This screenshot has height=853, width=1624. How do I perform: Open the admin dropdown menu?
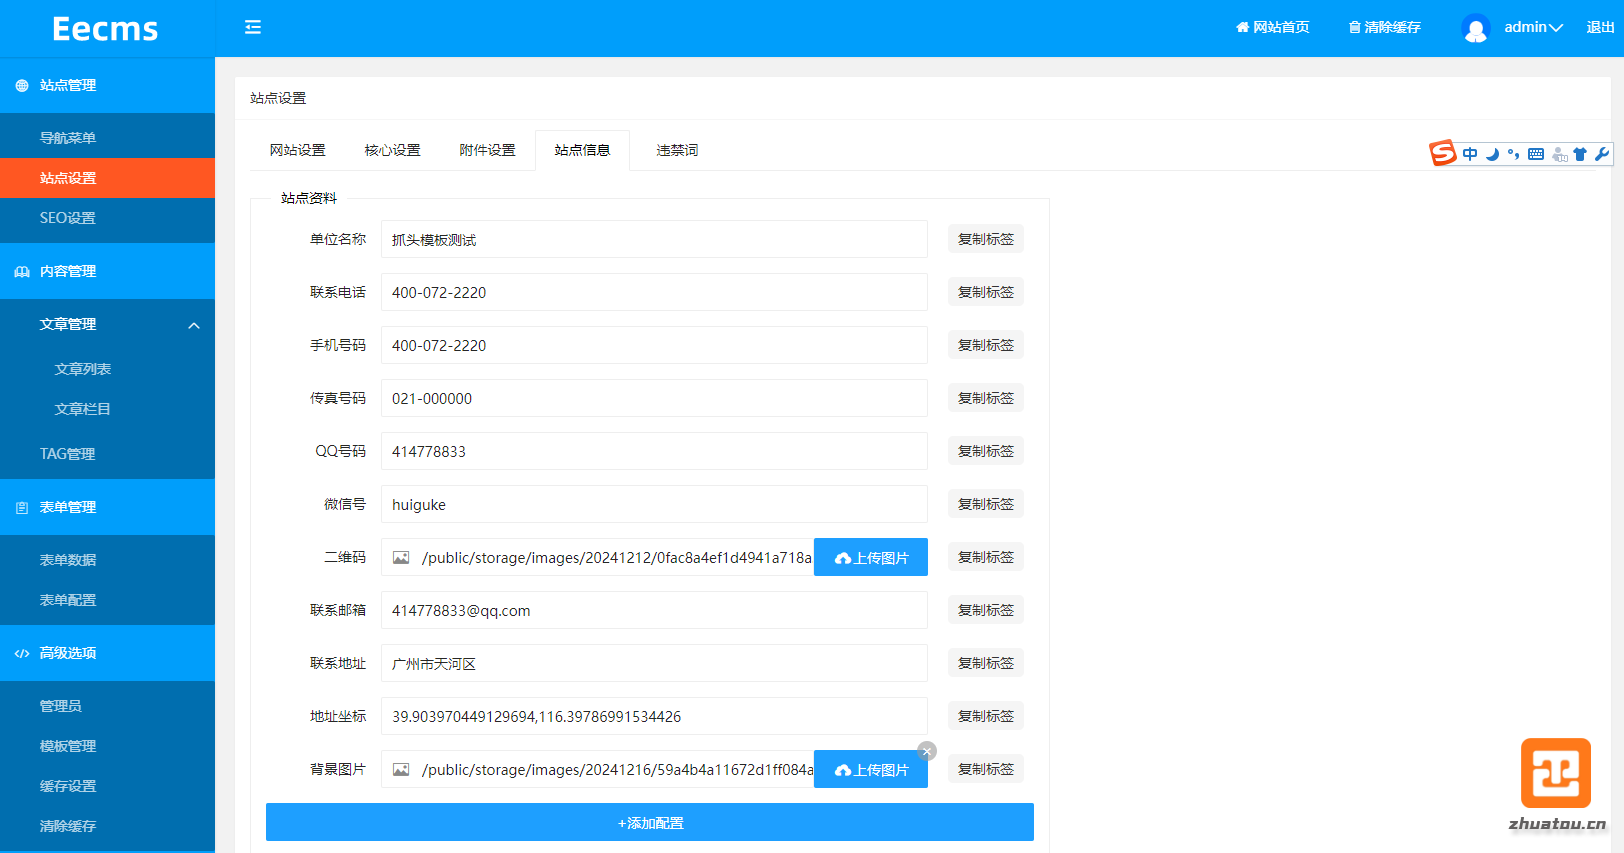point(1533,28)
